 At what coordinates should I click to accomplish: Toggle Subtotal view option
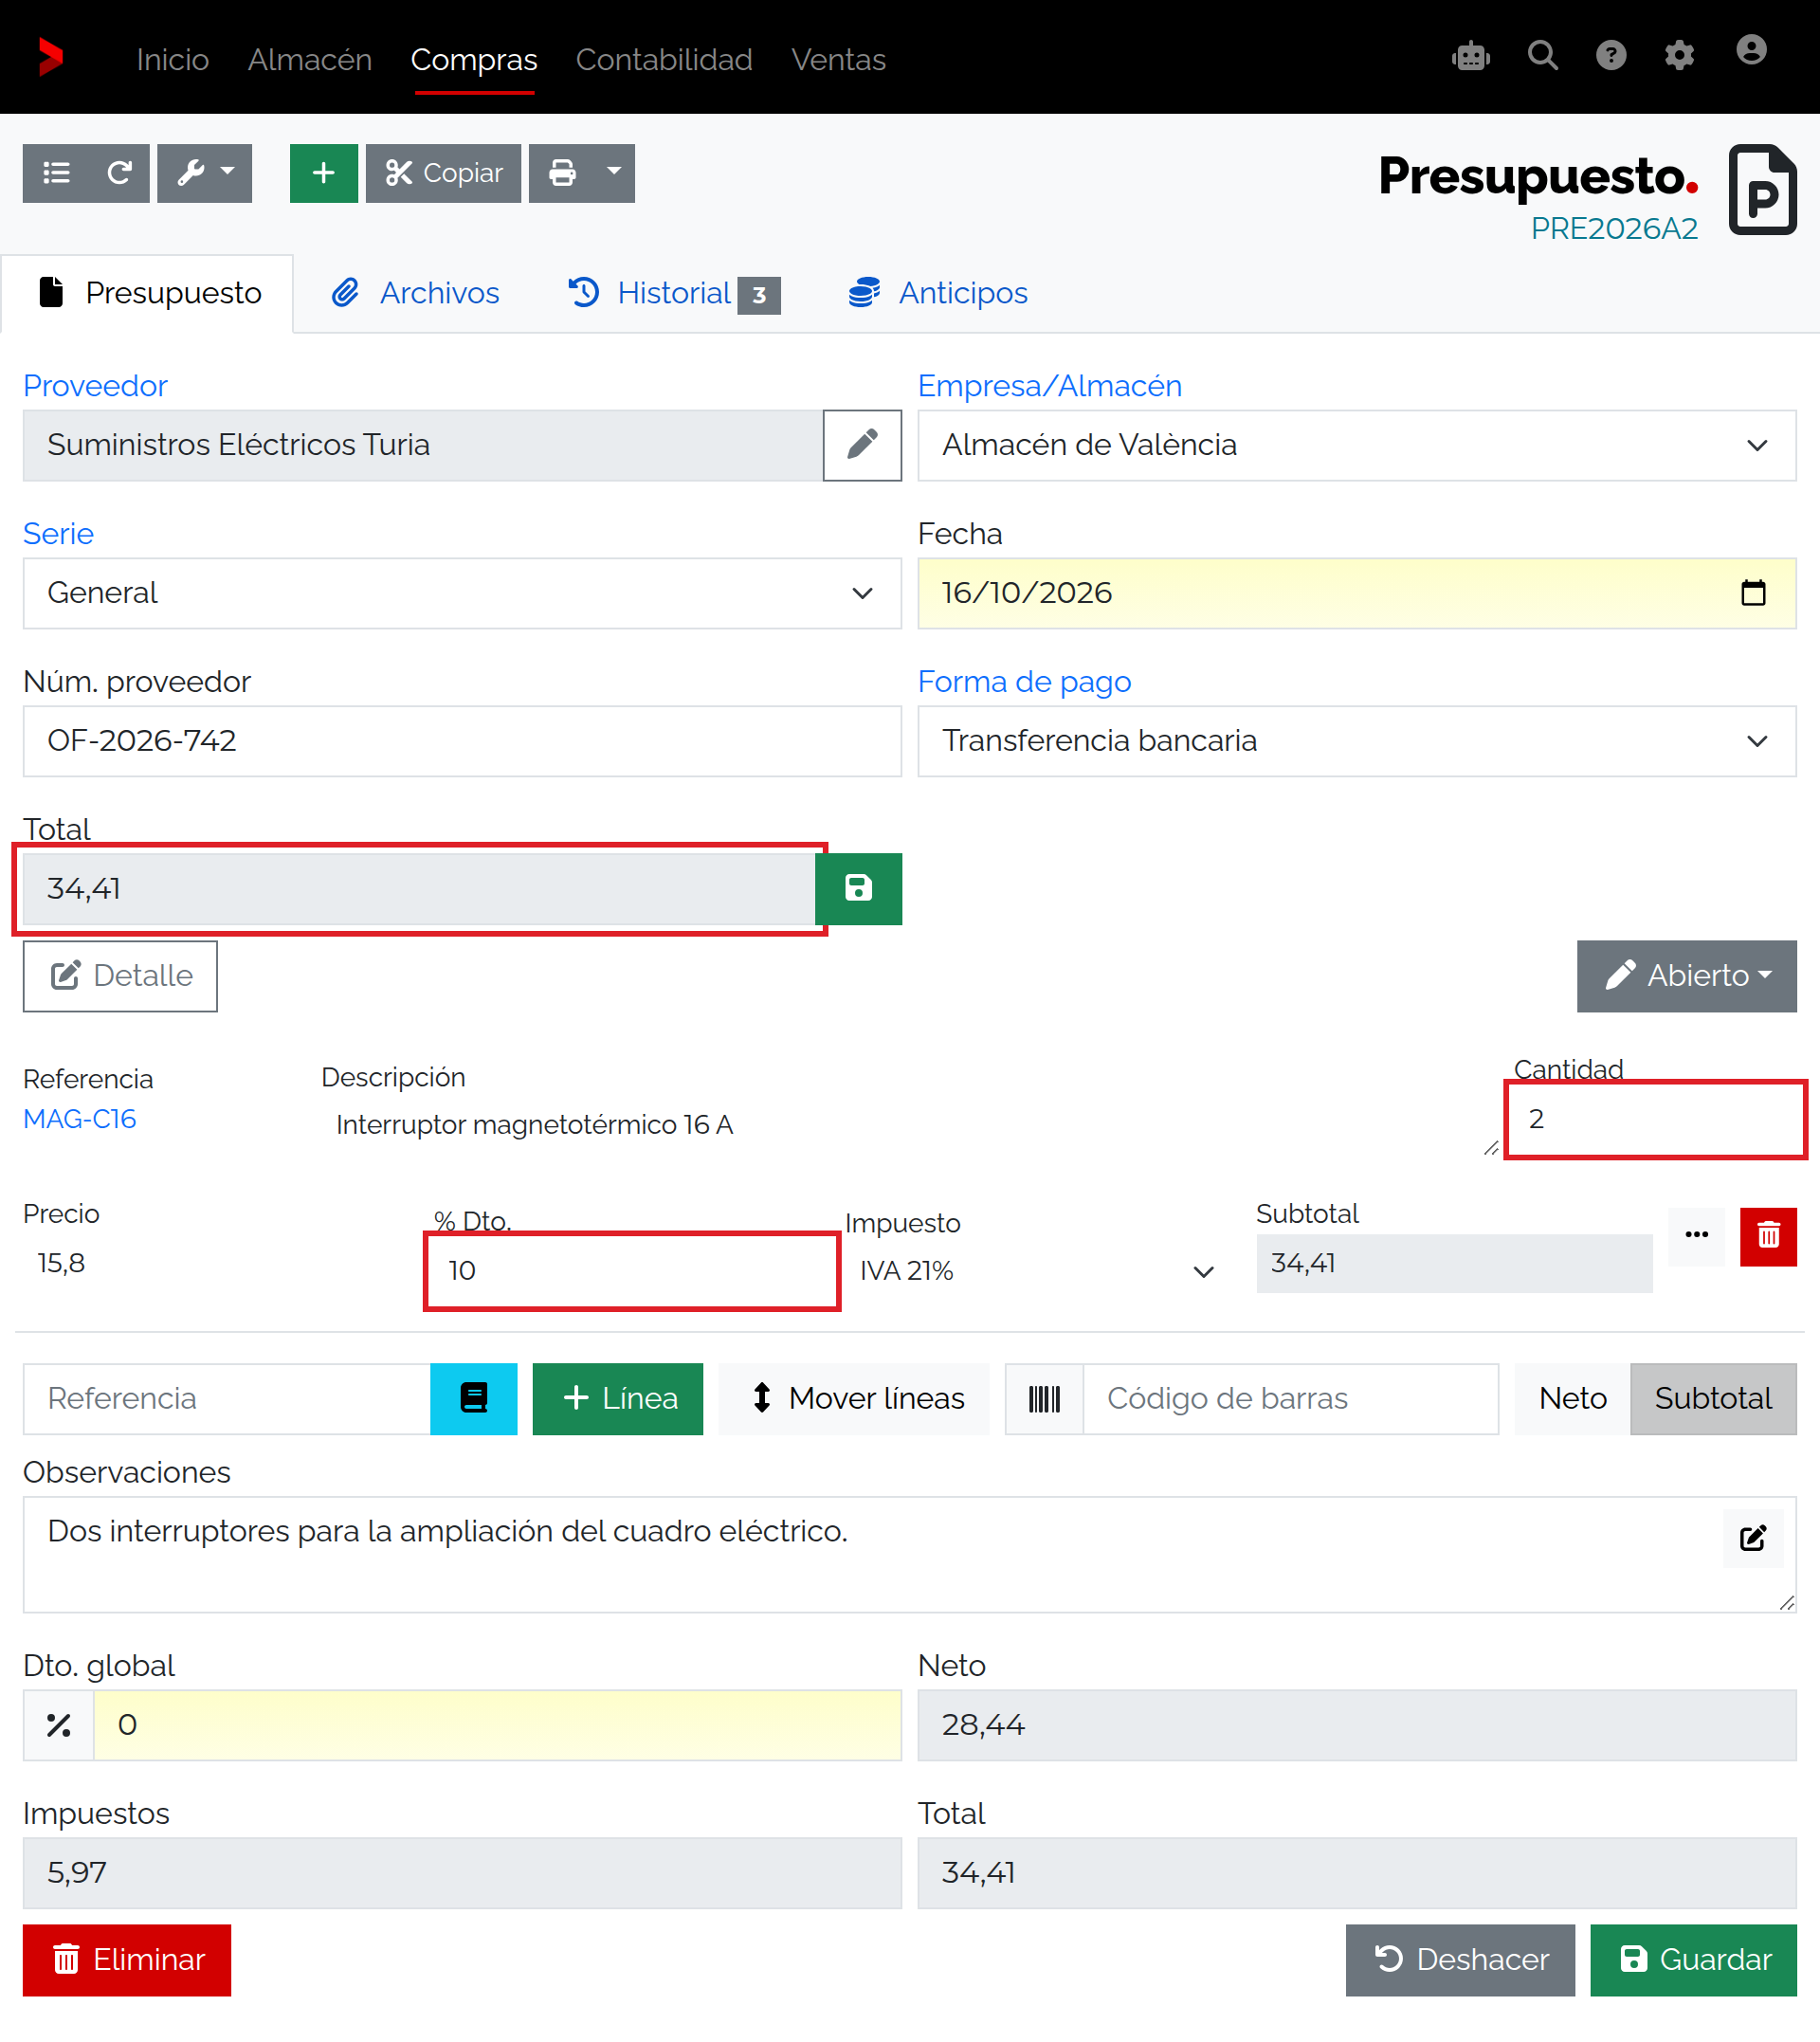[x=1713, y=1399]
